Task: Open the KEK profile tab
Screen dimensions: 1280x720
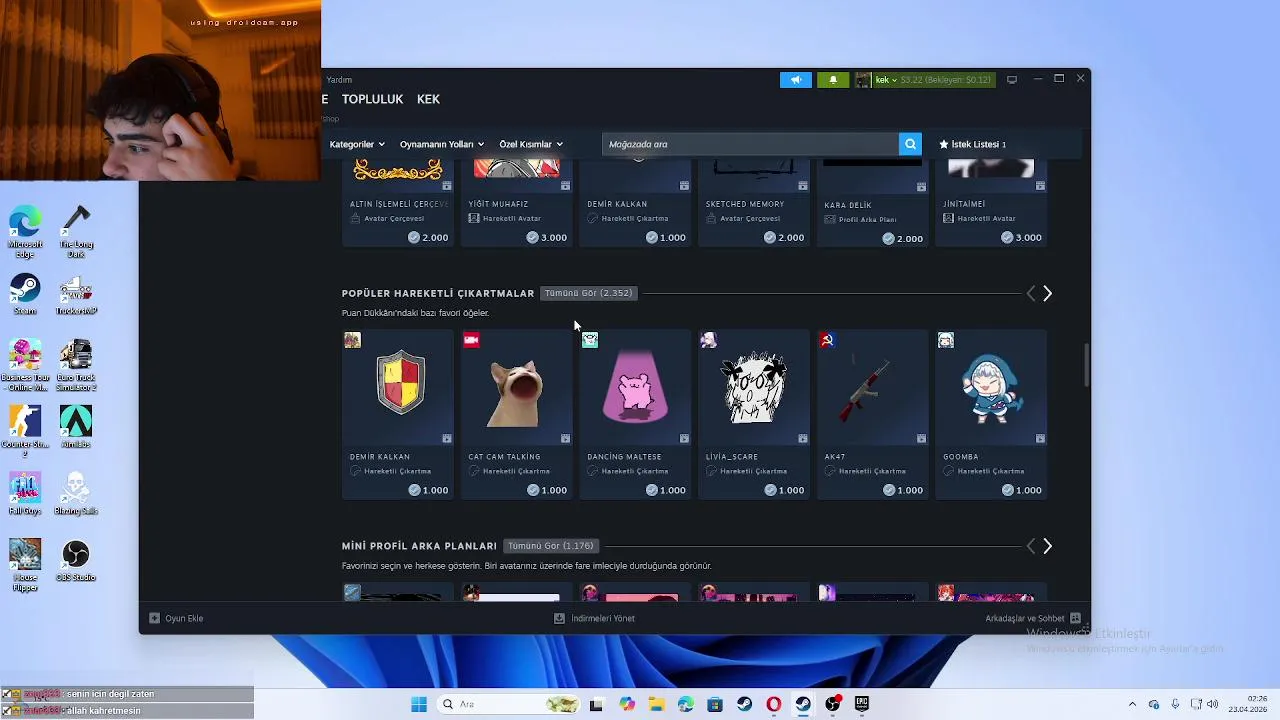Action: pyautogui.click(x=428, y=99)
